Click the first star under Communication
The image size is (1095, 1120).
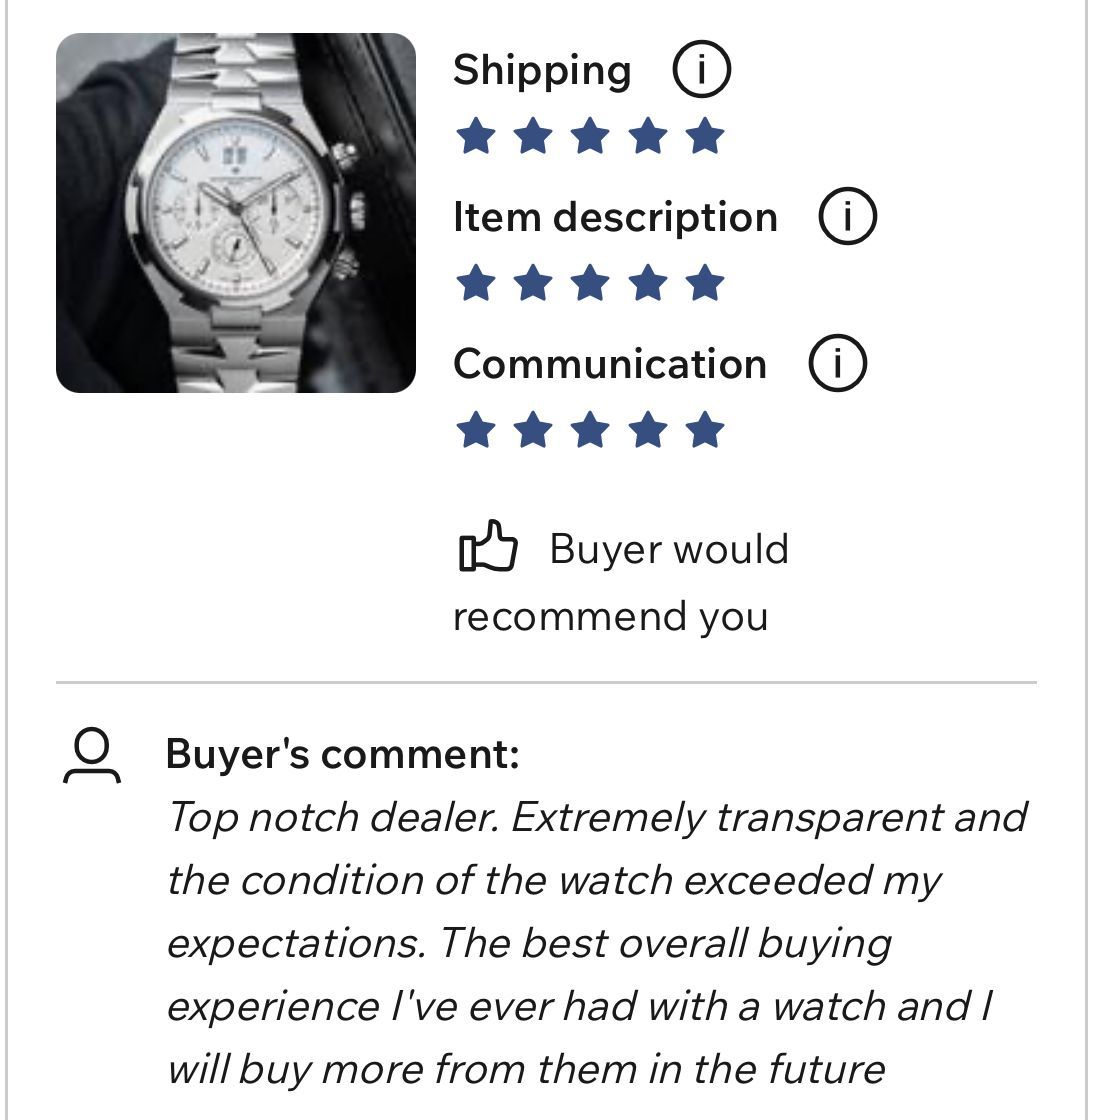pyautogui.click(x=474, y=431)
